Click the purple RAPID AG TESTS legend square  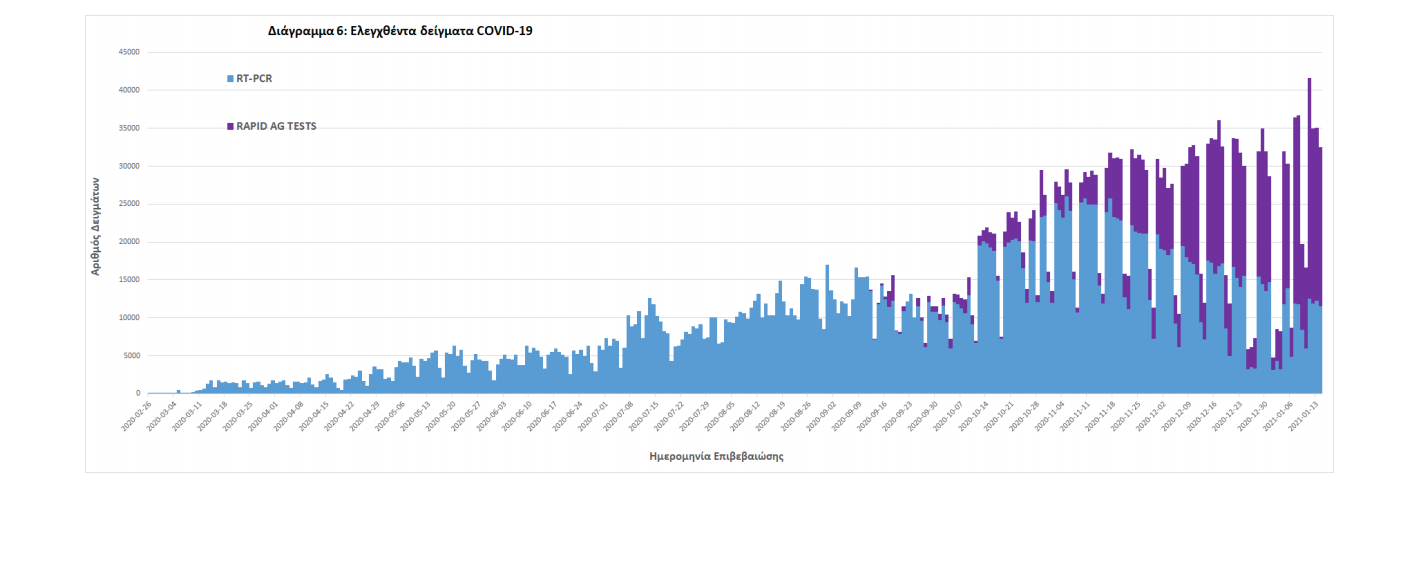[230, 126]
